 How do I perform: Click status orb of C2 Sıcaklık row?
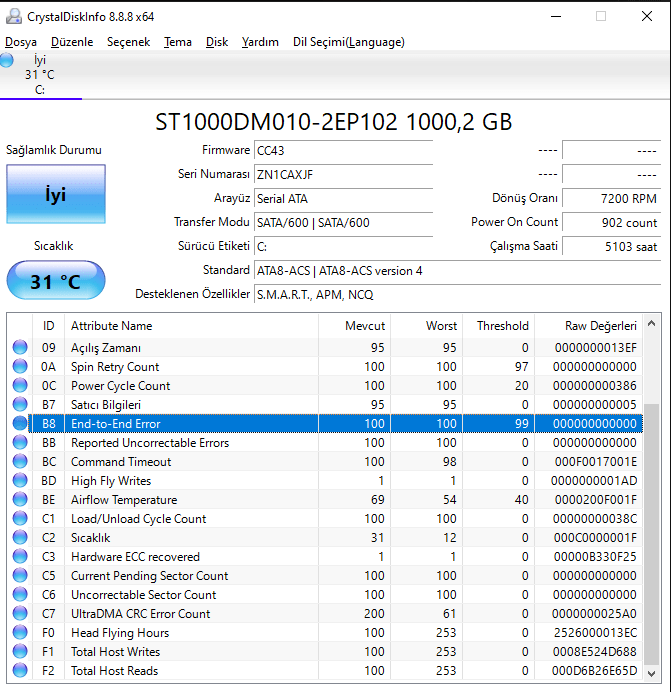[x=20, y=537]
